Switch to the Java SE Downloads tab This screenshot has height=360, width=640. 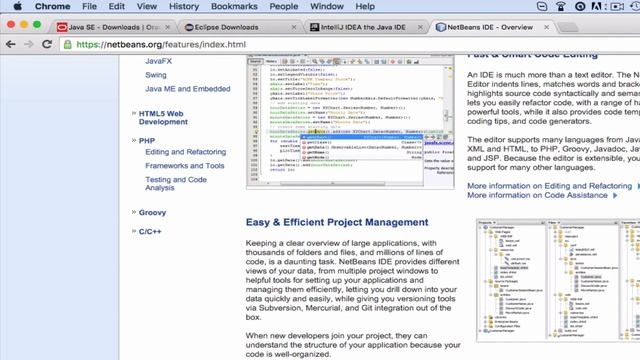coord(113,27)
